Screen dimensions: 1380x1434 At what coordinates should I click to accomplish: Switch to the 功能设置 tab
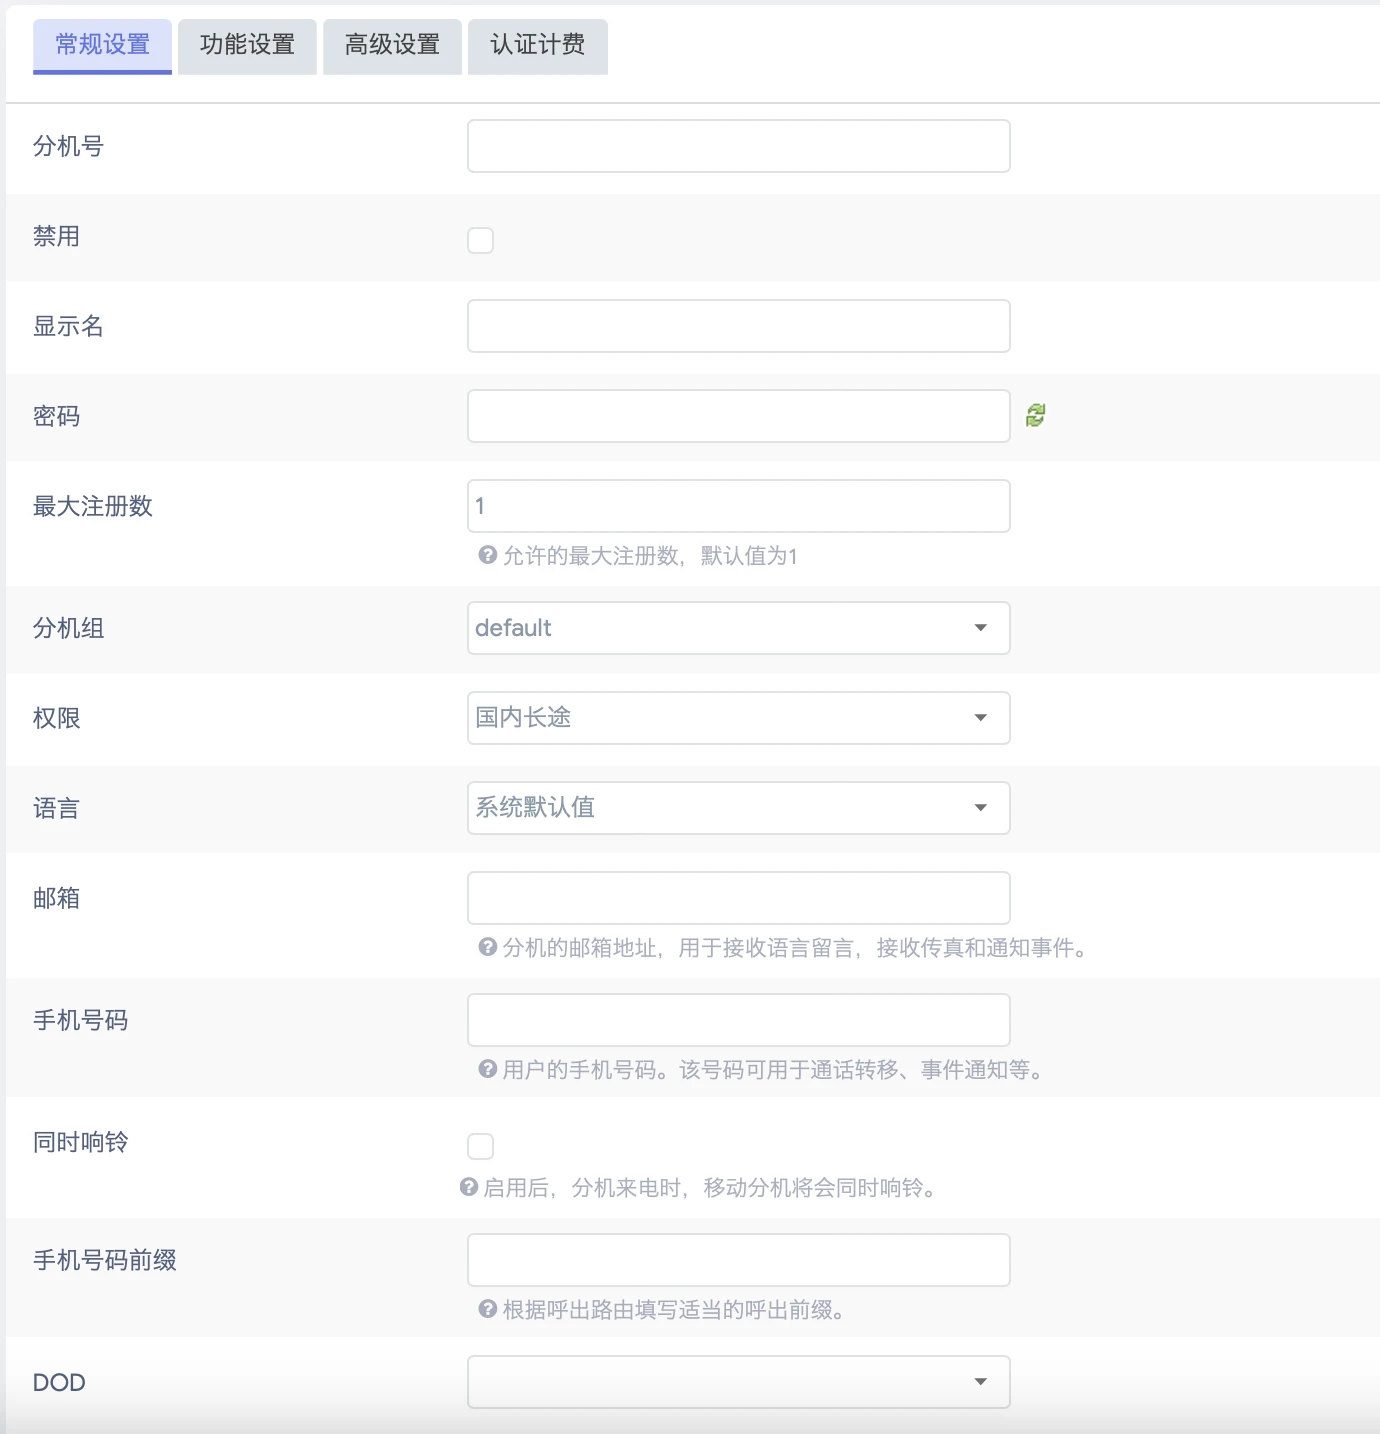coord(246,46)
